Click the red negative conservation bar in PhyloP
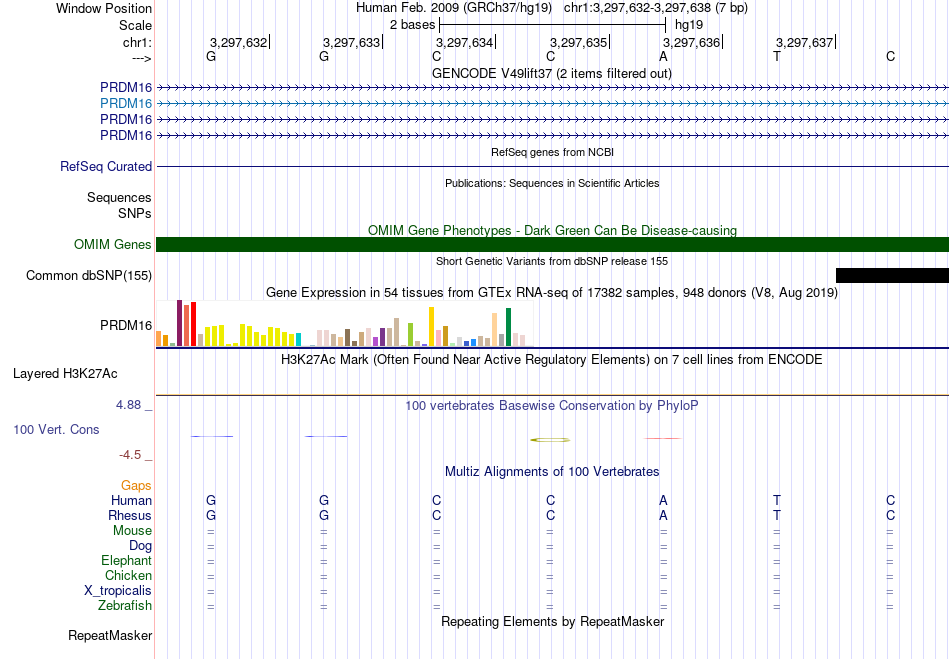This screenshot has width=950, height=659. coord(663,438)
